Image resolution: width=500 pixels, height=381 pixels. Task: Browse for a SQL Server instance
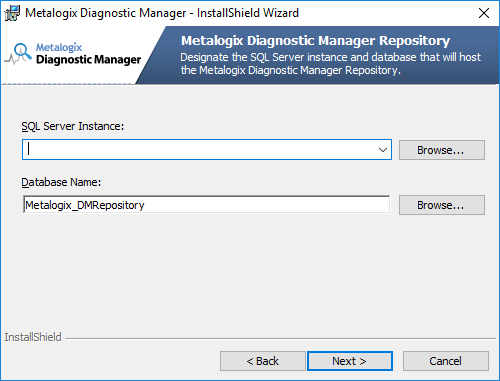tap(442, 150)
